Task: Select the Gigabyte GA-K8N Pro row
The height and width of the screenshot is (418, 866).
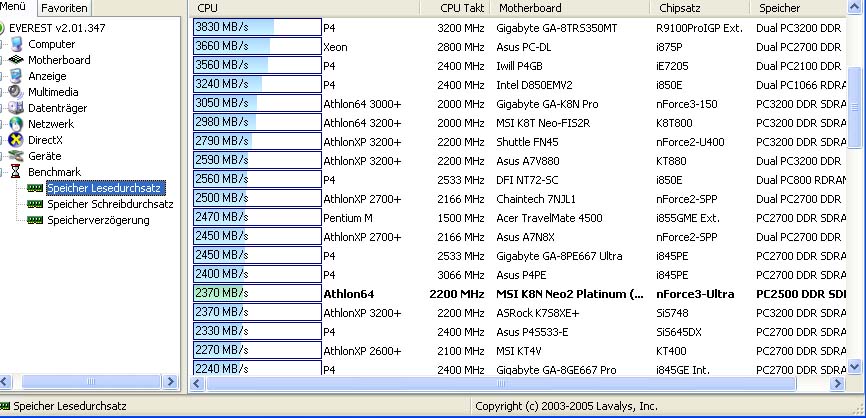Action: [x=519, y=104]
